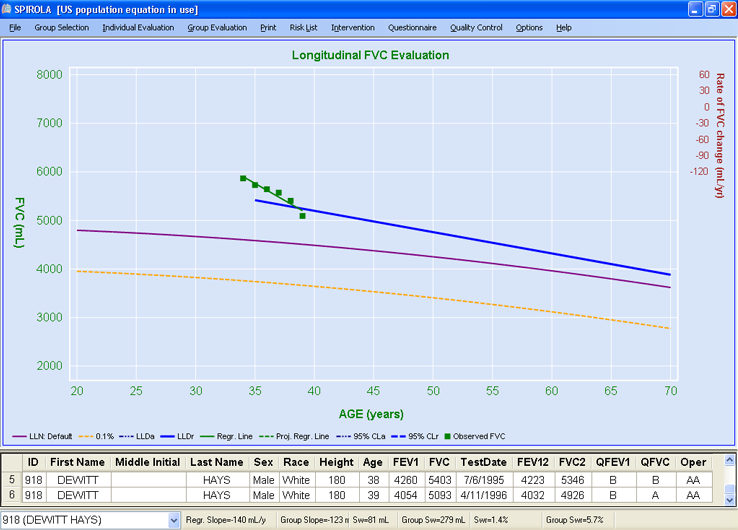Screen dimensions: 738x530
Task: Open the Quality Control menu
Action: click(476, 27)
